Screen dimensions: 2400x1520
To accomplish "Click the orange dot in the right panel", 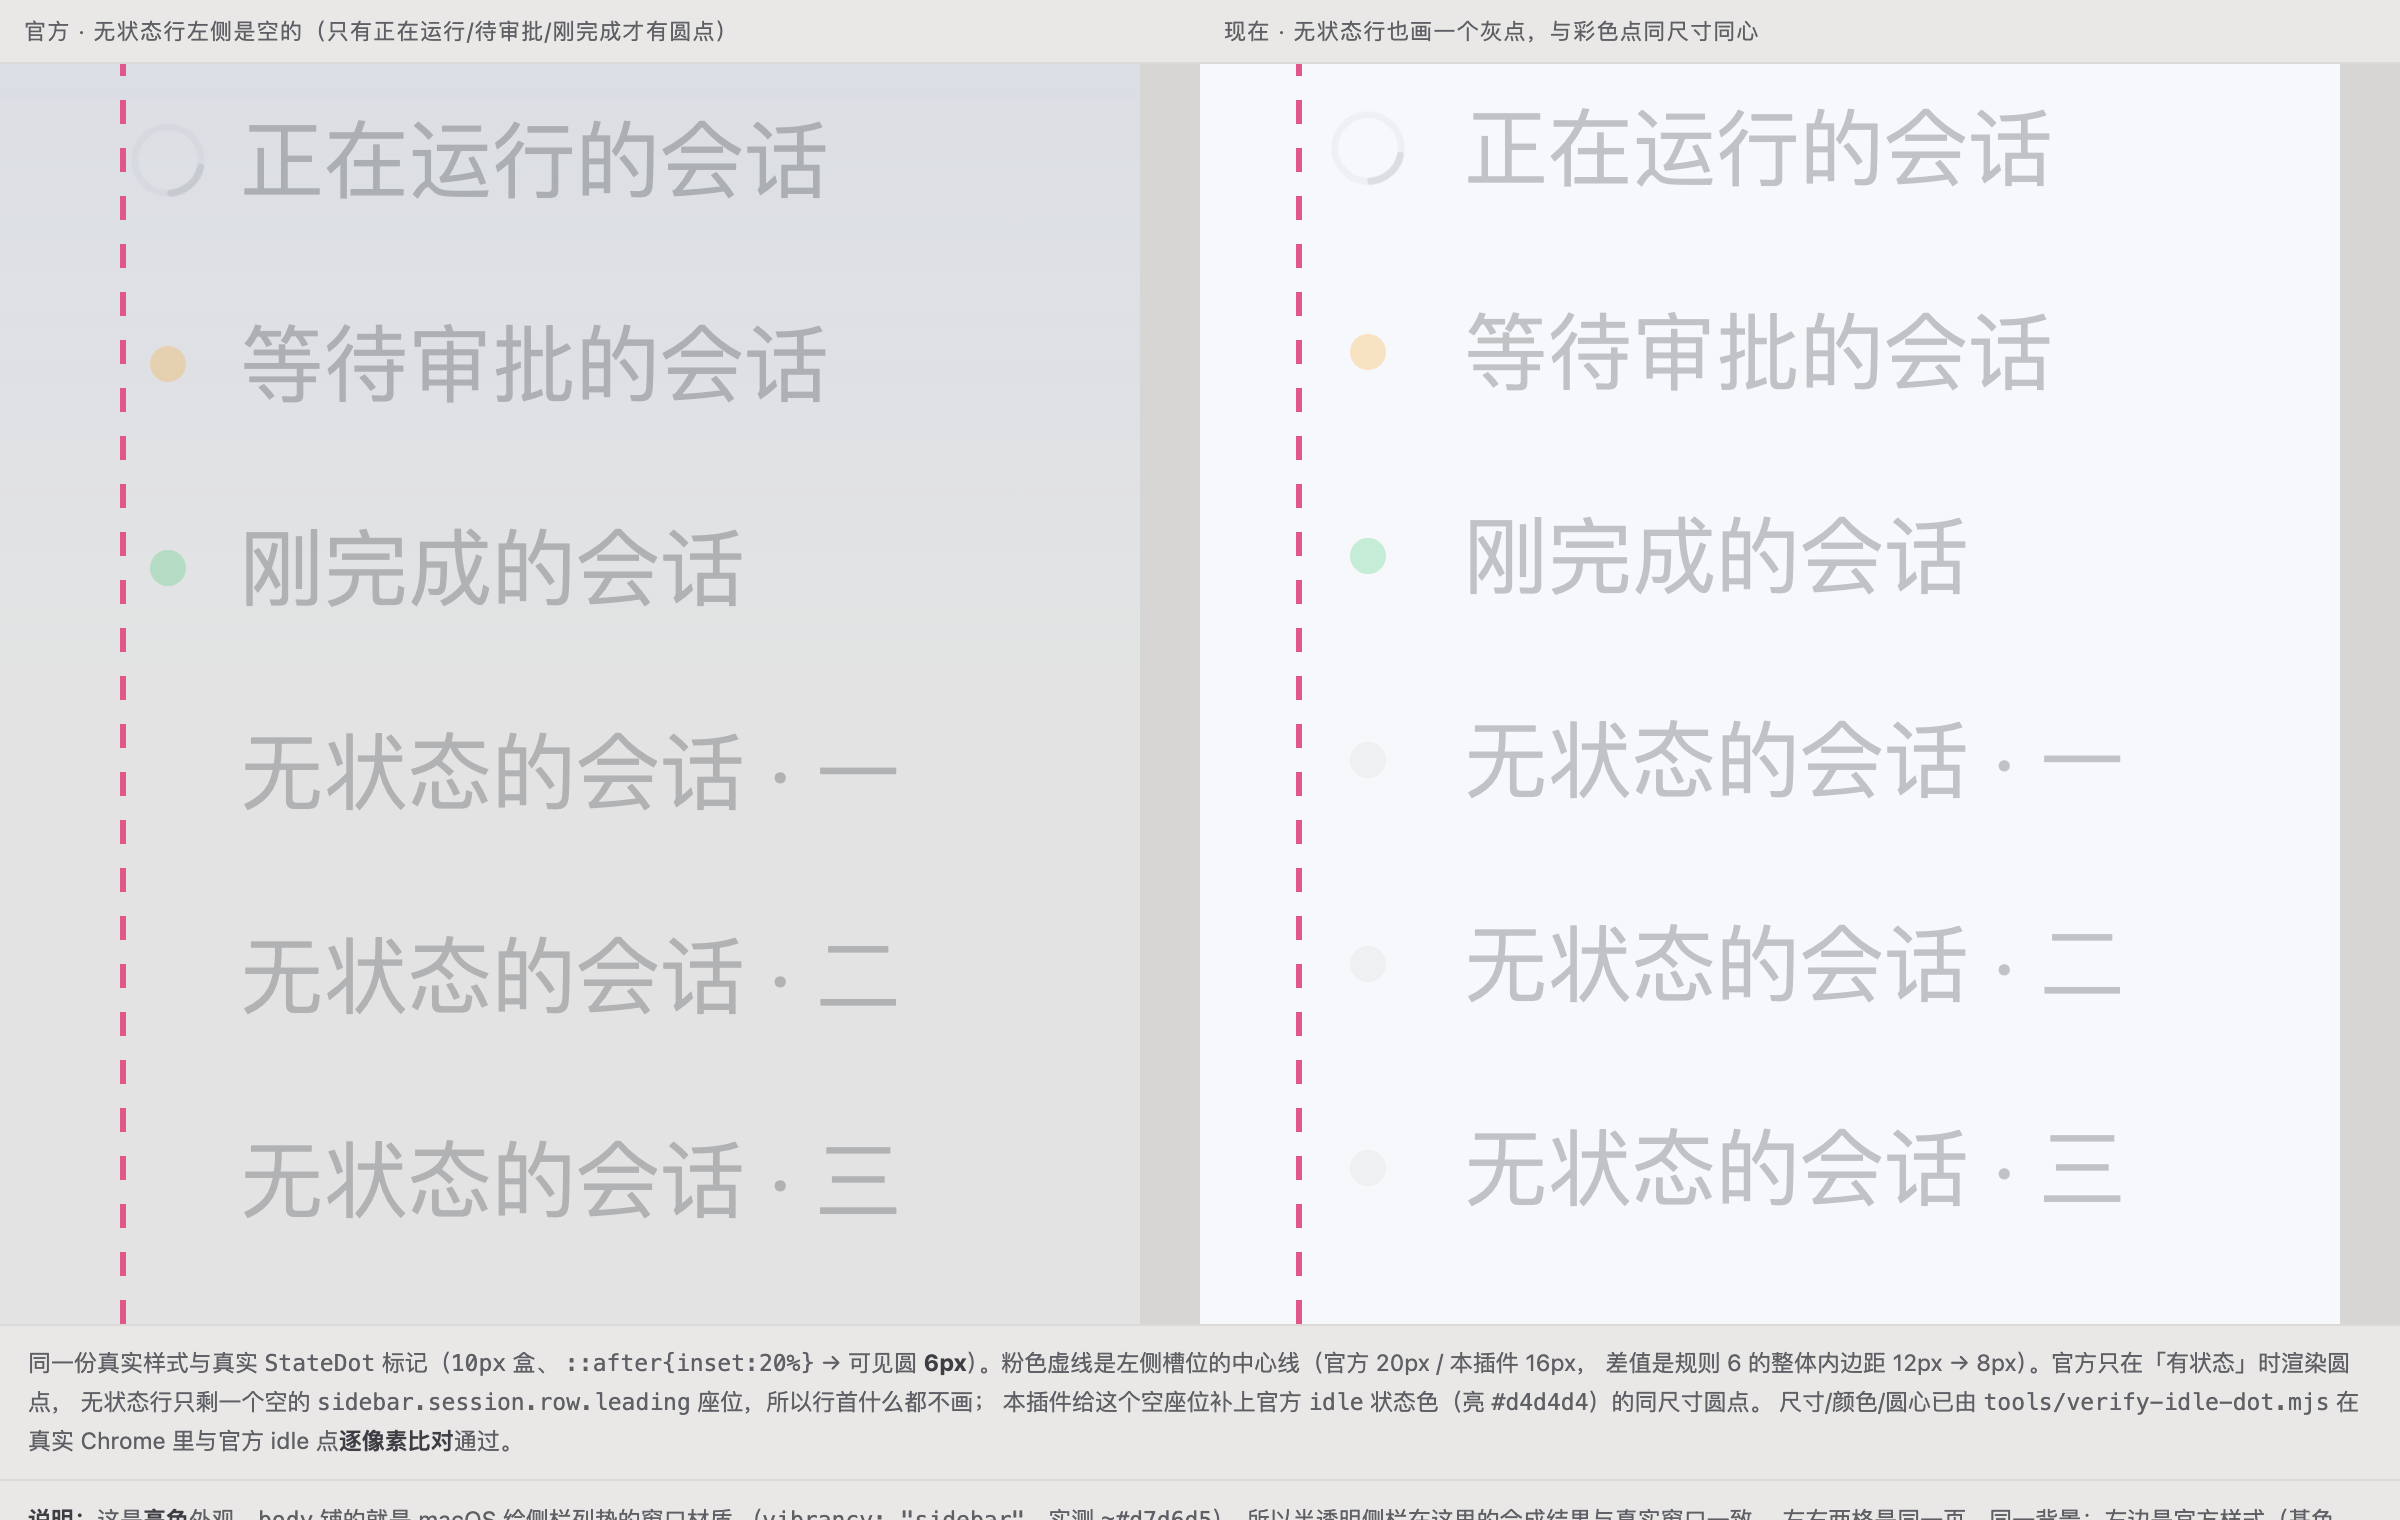I will (1368, 352).
